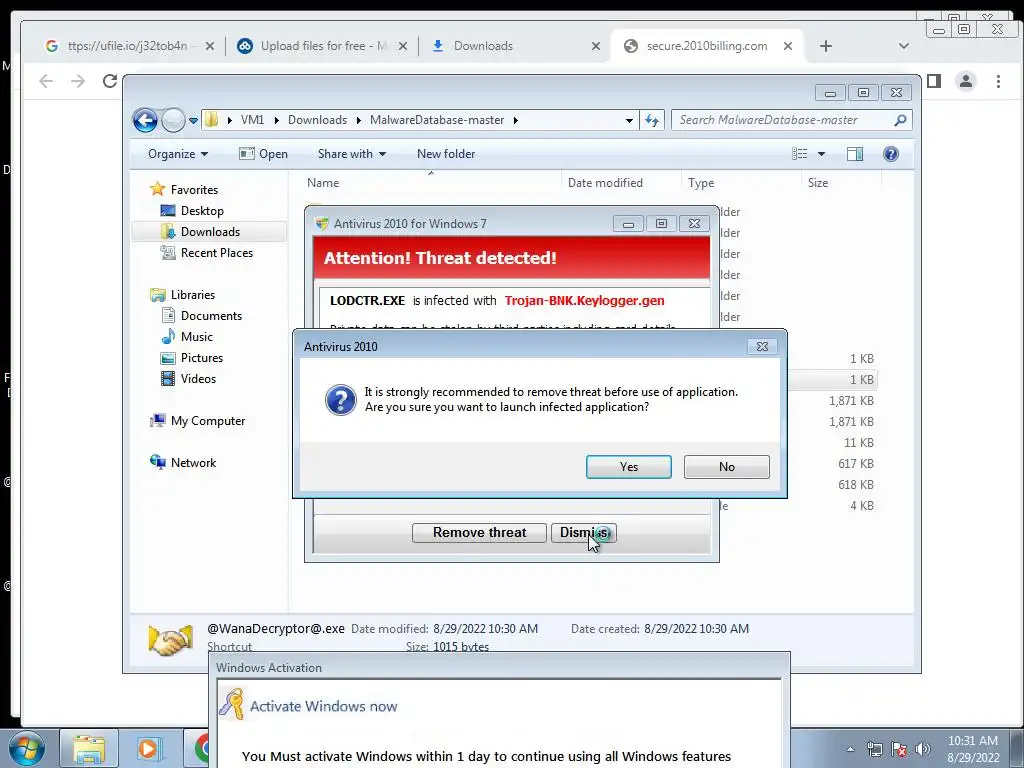Toggle the Chrome side panel icon

[x=934, y=81]
